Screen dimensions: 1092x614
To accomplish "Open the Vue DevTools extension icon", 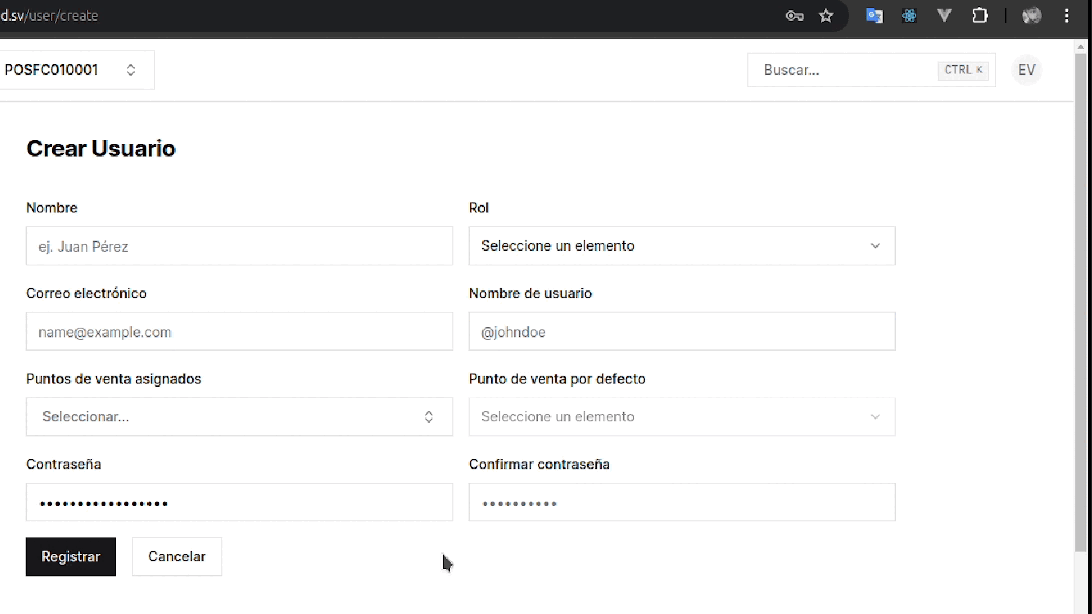I will [944, 16].
